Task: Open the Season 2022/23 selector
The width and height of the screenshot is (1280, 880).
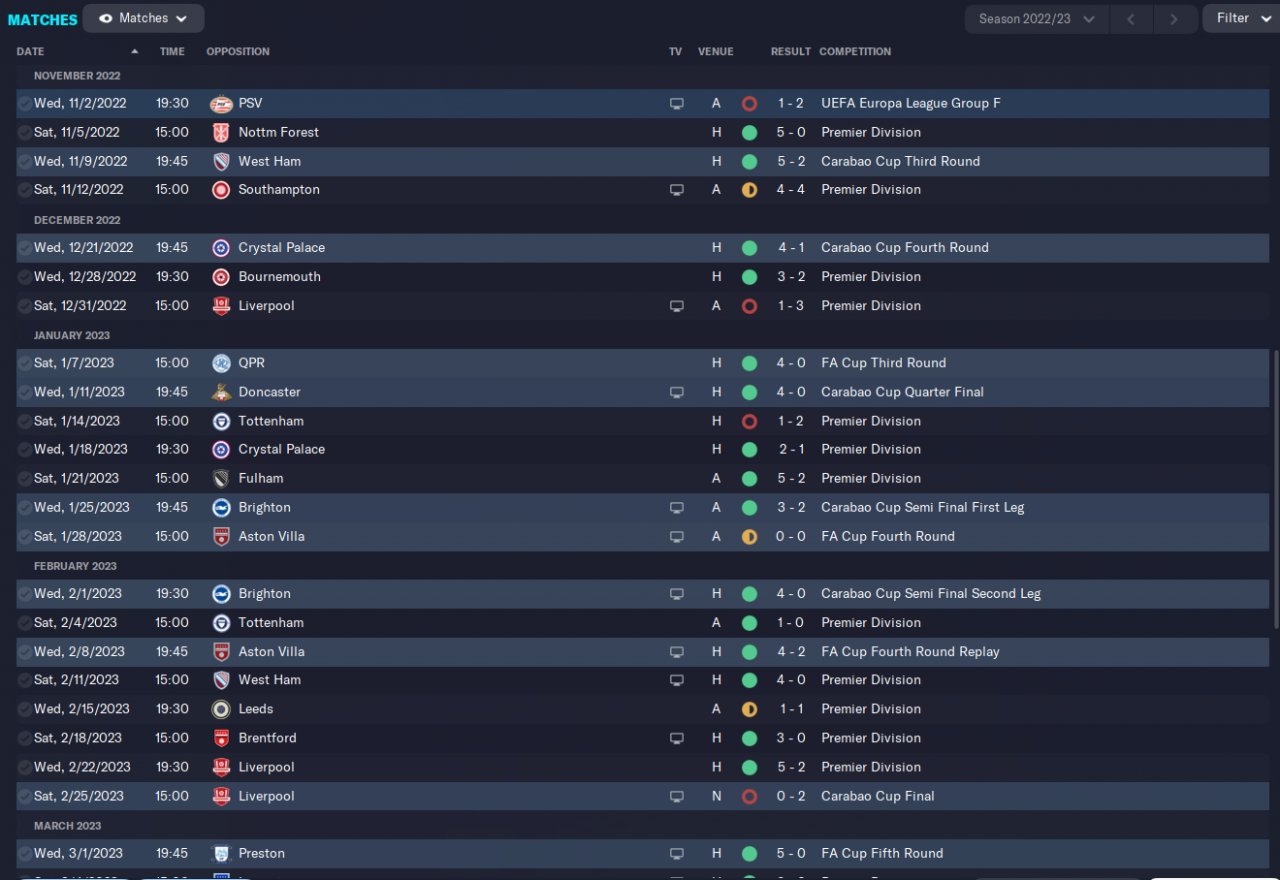Action: click(x=1036, y=19)
